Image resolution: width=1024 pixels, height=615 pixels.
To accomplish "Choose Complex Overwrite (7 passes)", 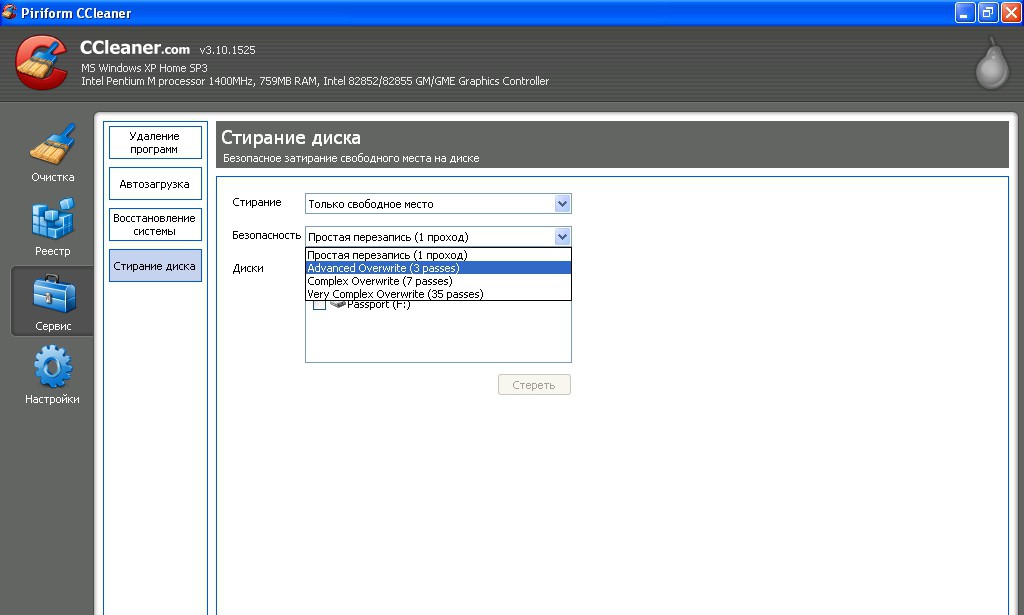I will (x=438, y=281).
